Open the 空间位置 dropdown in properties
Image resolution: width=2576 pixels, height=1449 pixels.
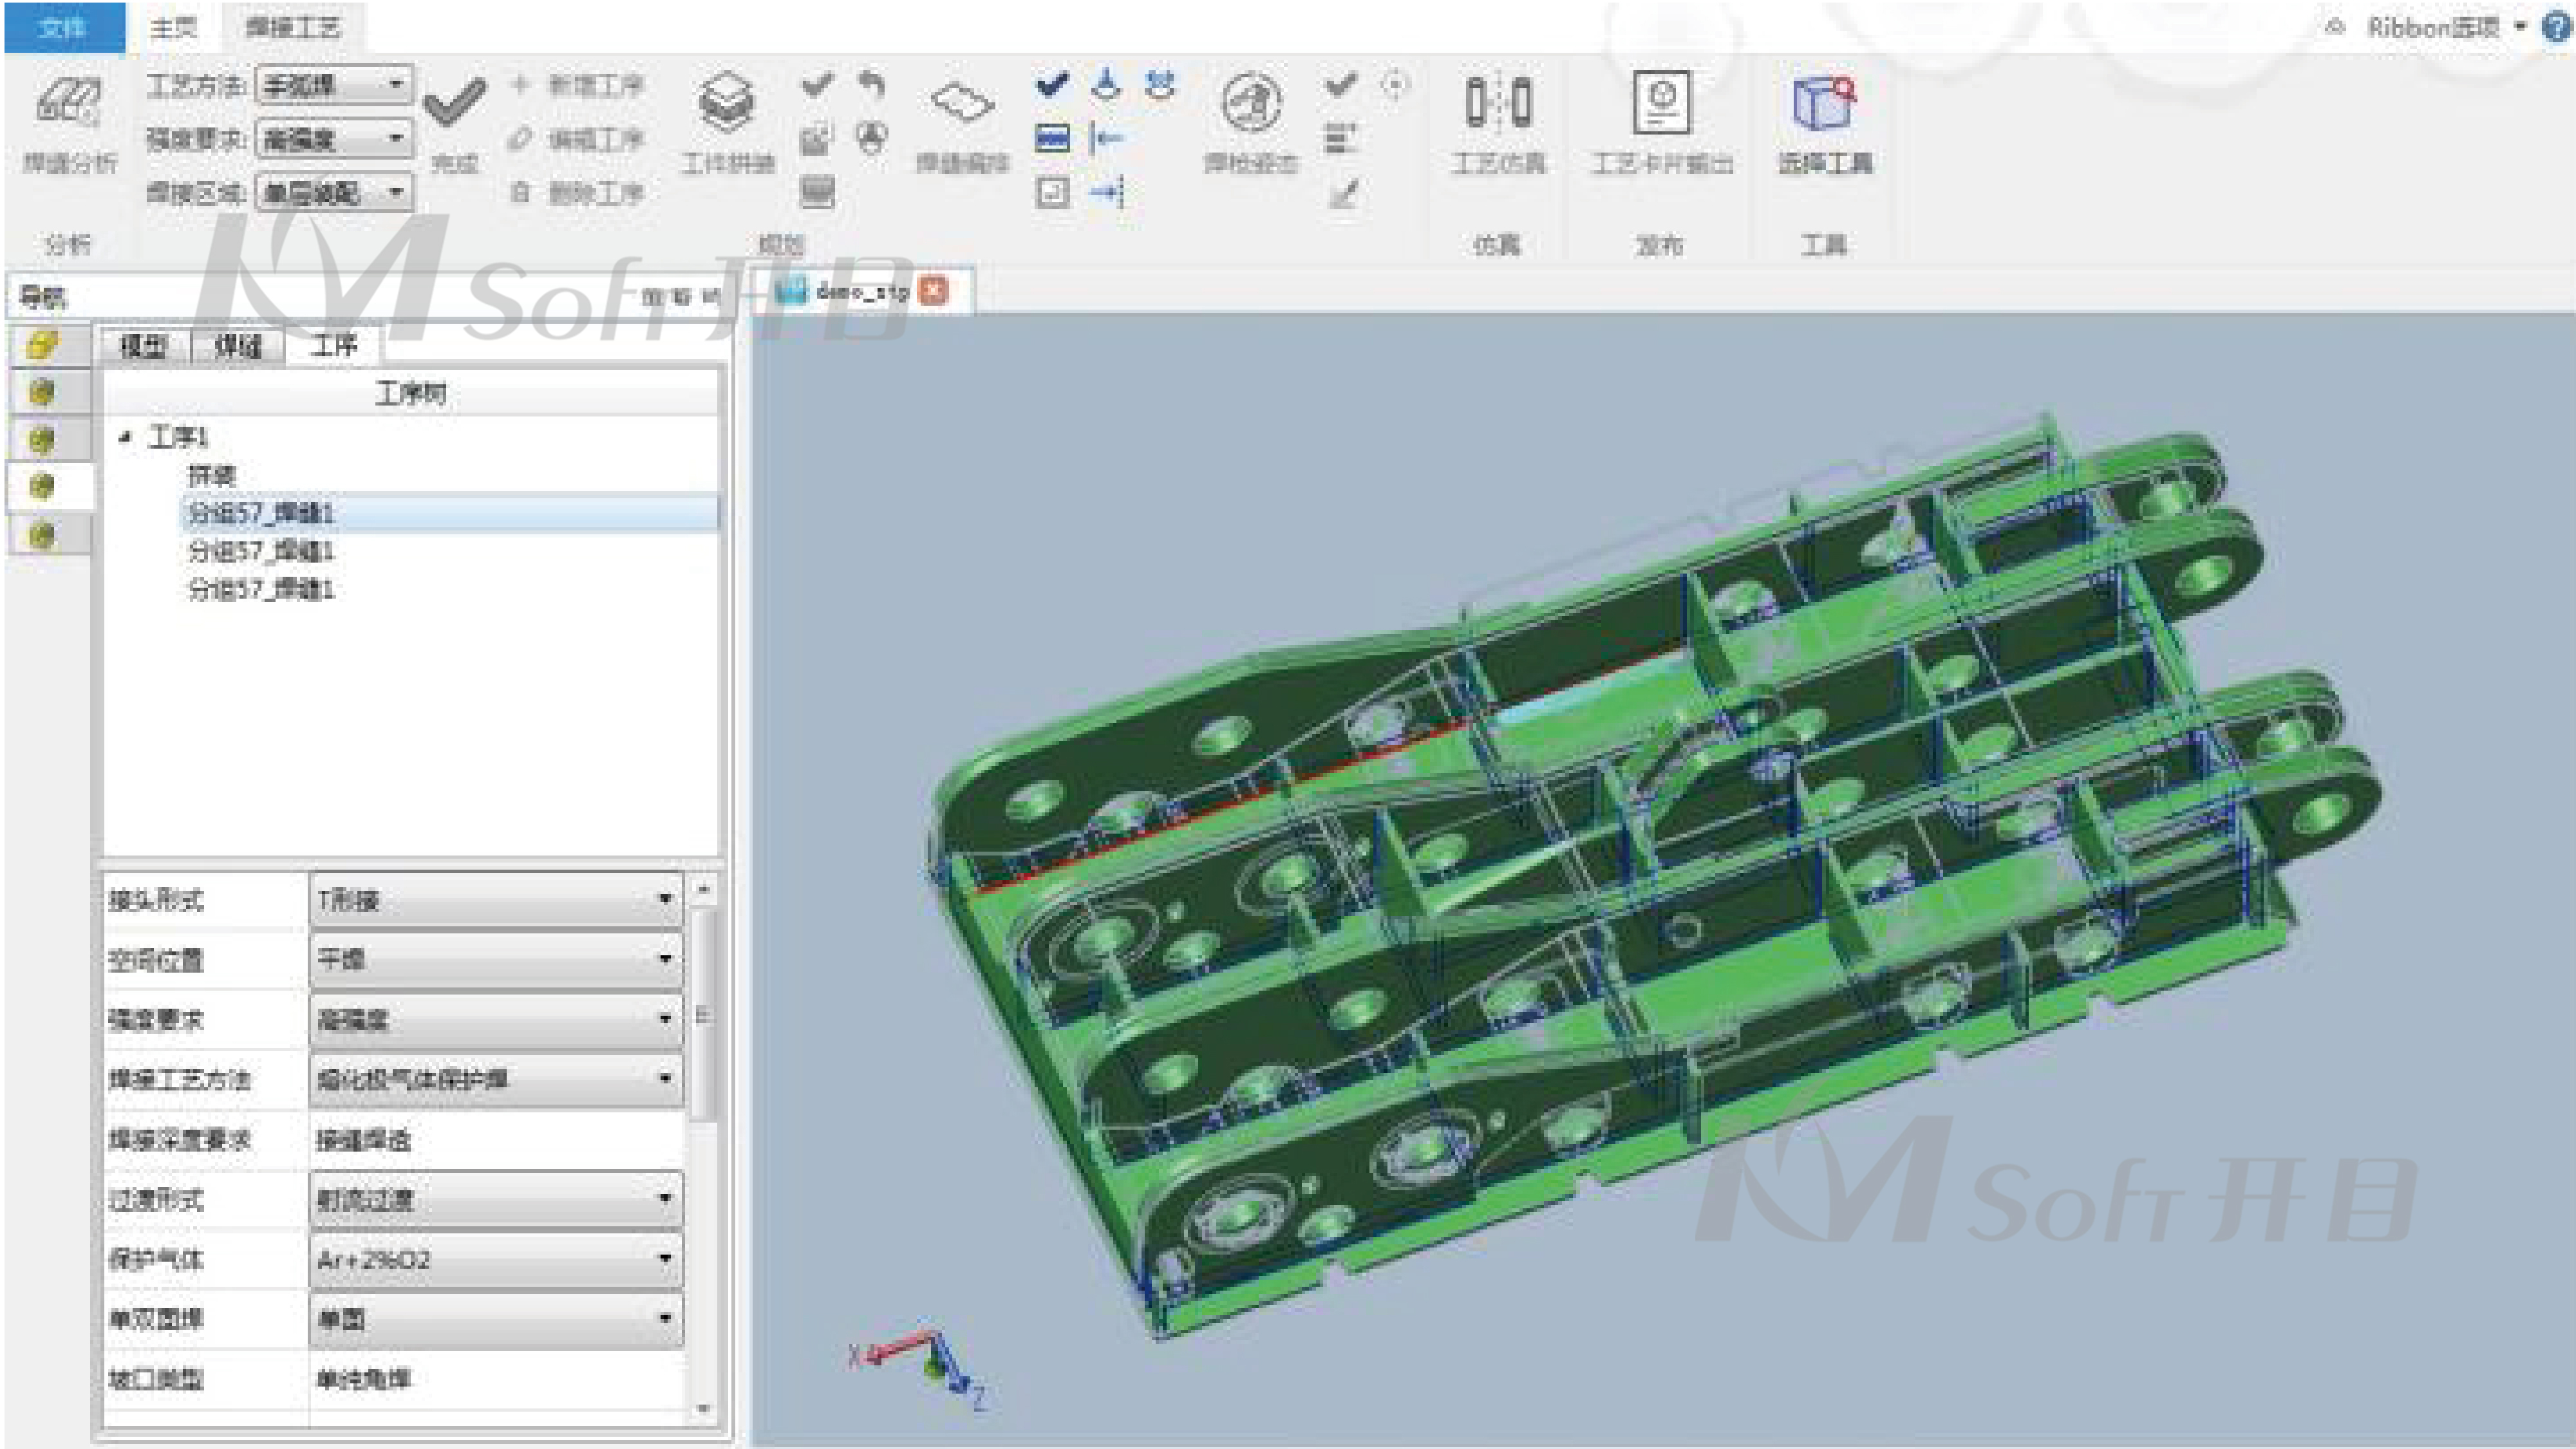pos(496,959)
